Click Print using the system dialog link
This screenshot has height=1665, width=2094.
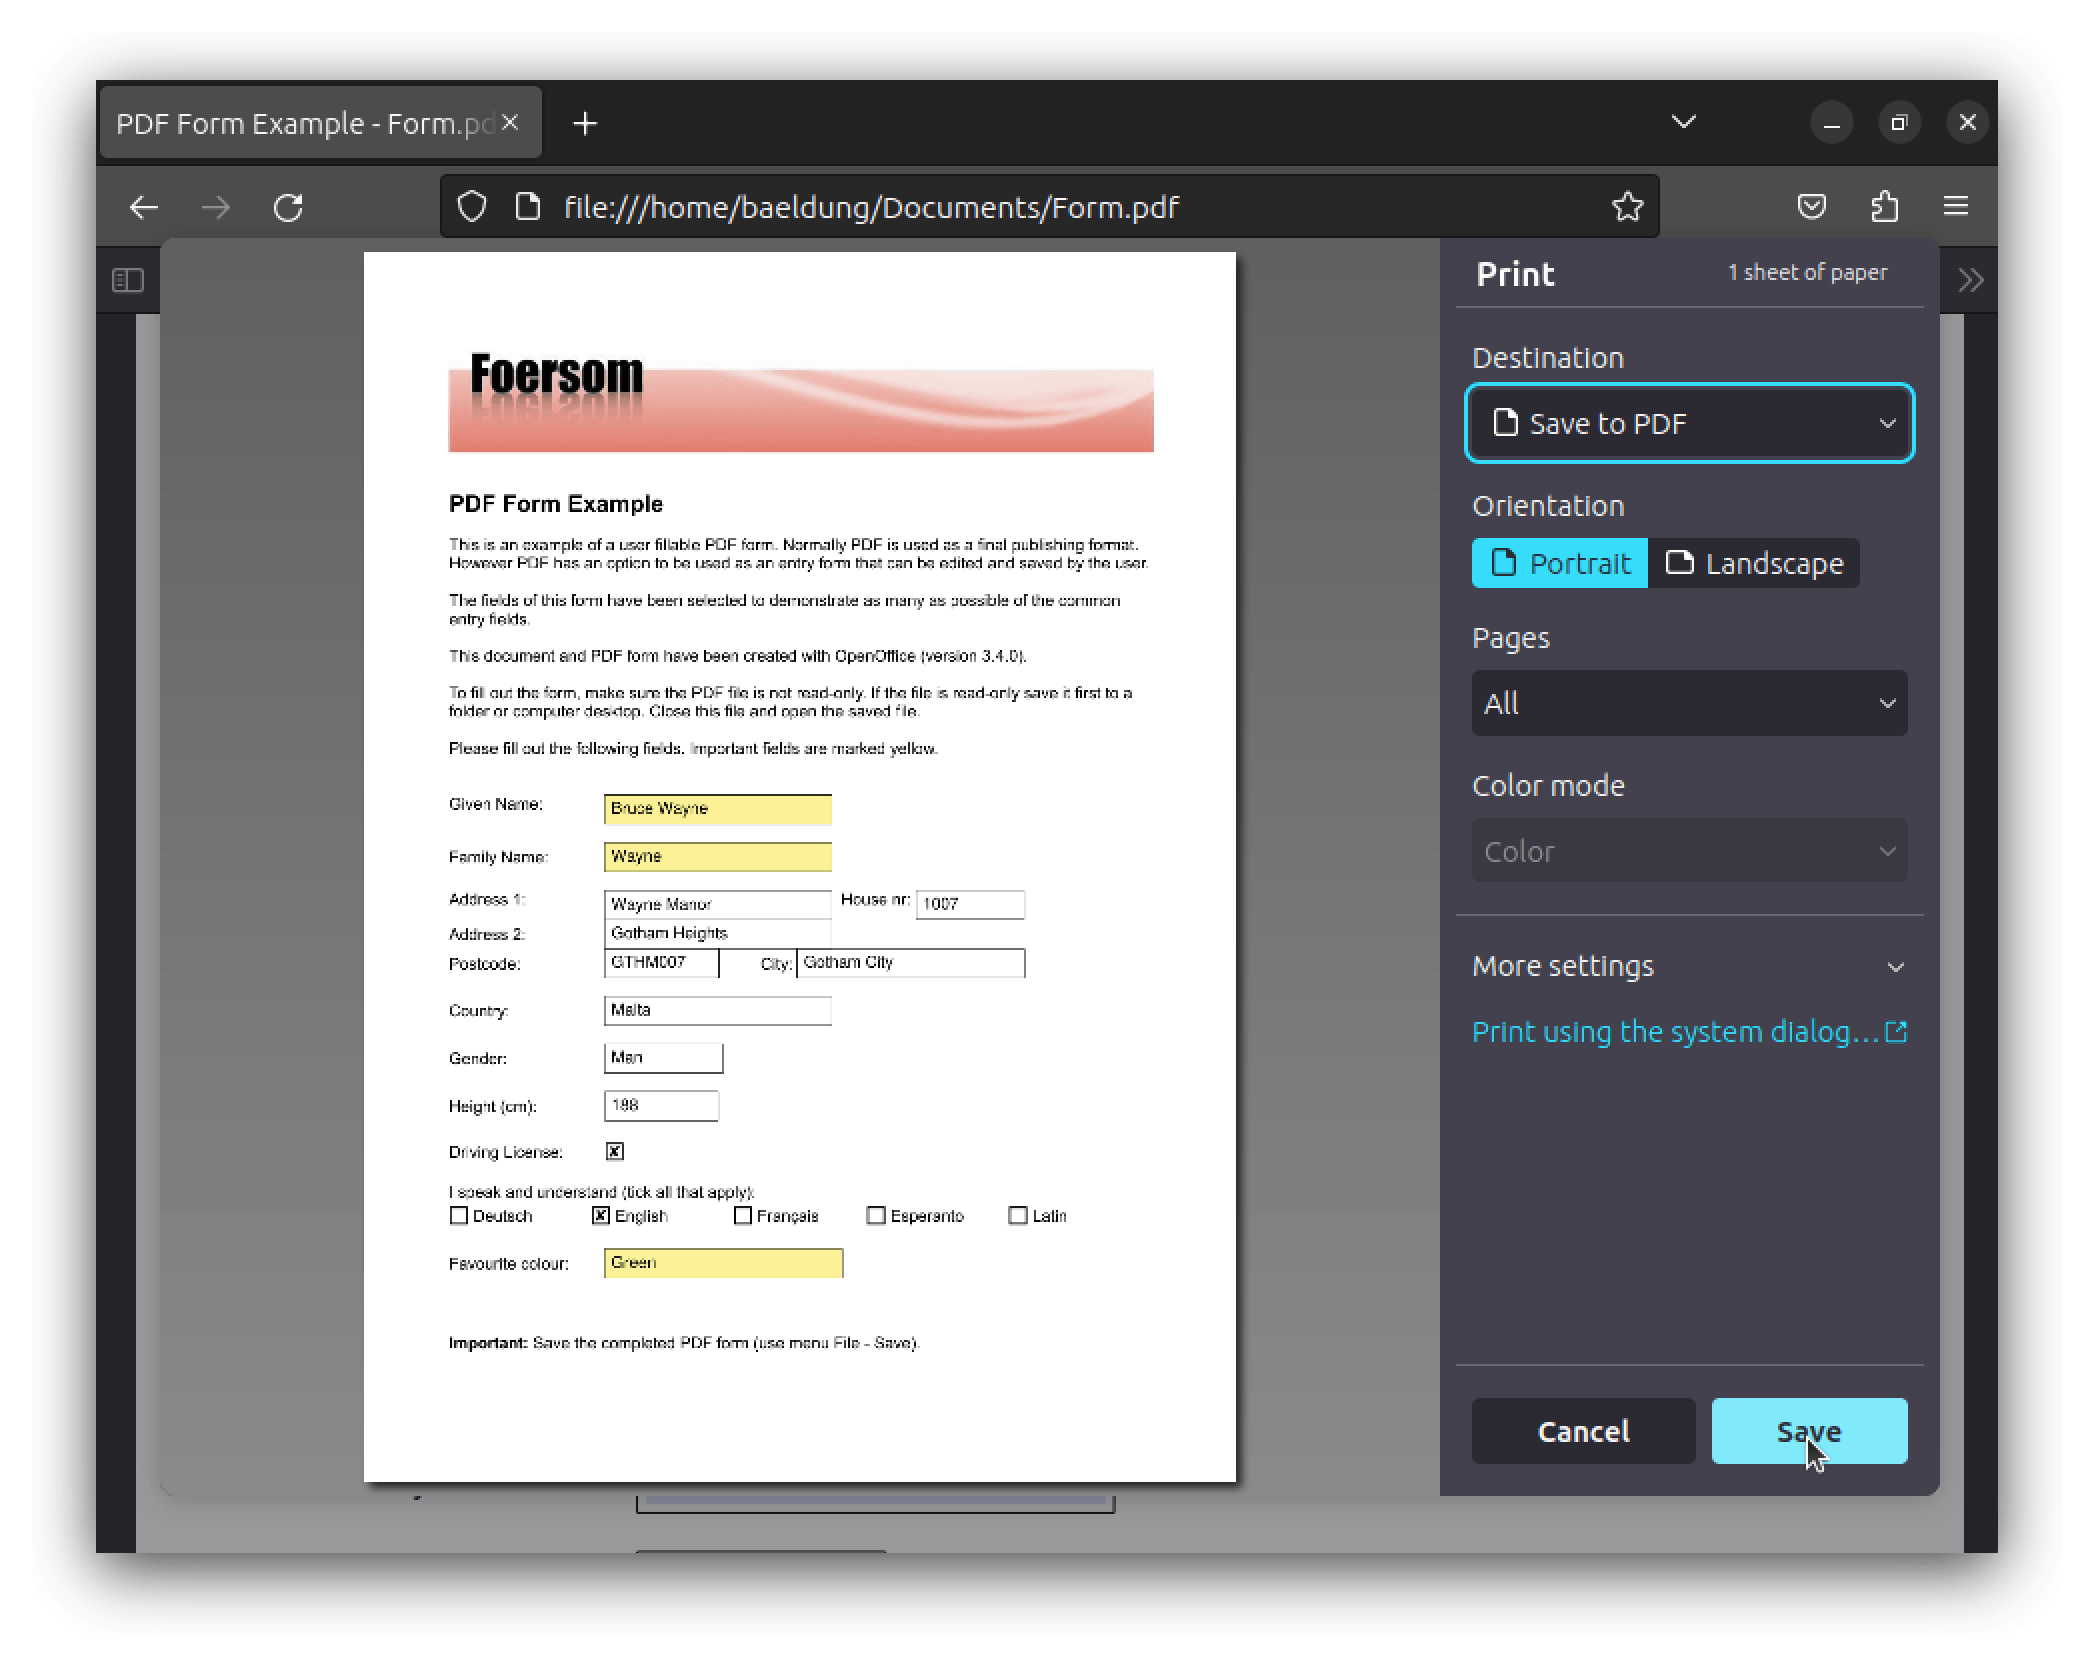1689,1031
